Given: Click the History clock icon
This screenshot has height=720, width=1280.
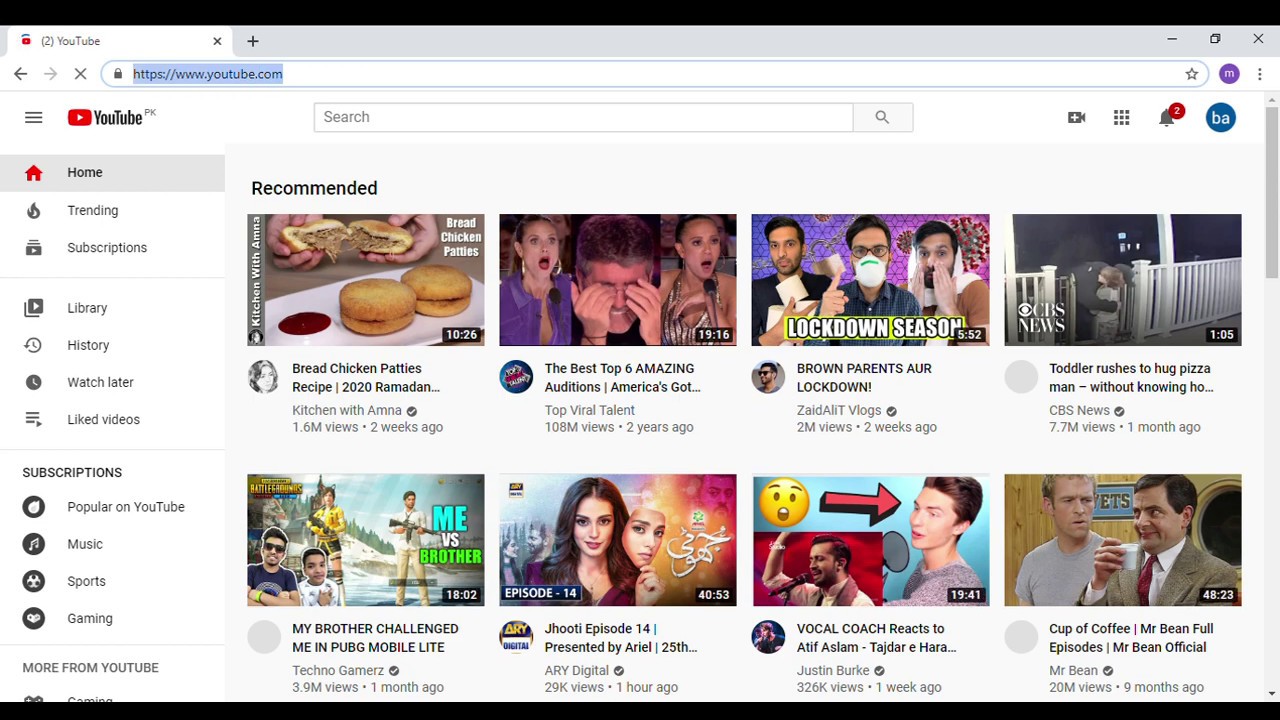Looking at the screenshot, I should coord(34,345).
